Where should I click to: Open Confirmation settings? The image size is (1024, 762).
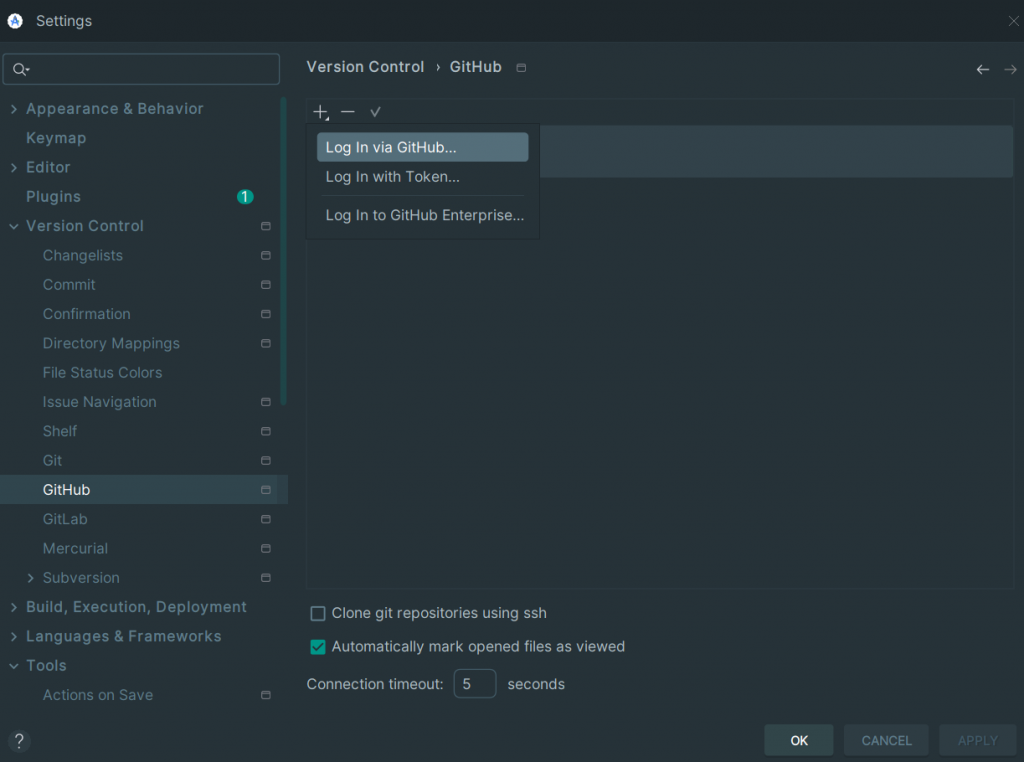87,314
